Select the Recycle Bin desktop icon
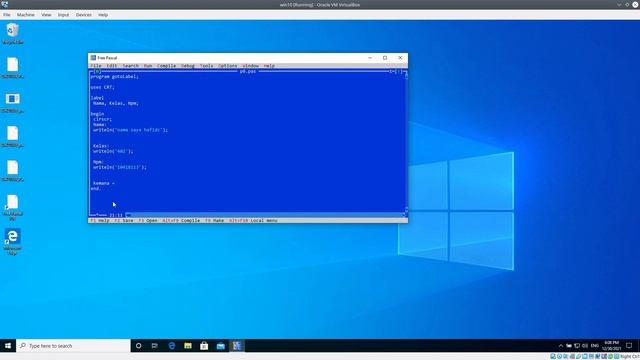 pyautogui.click(x=13, y=33)
